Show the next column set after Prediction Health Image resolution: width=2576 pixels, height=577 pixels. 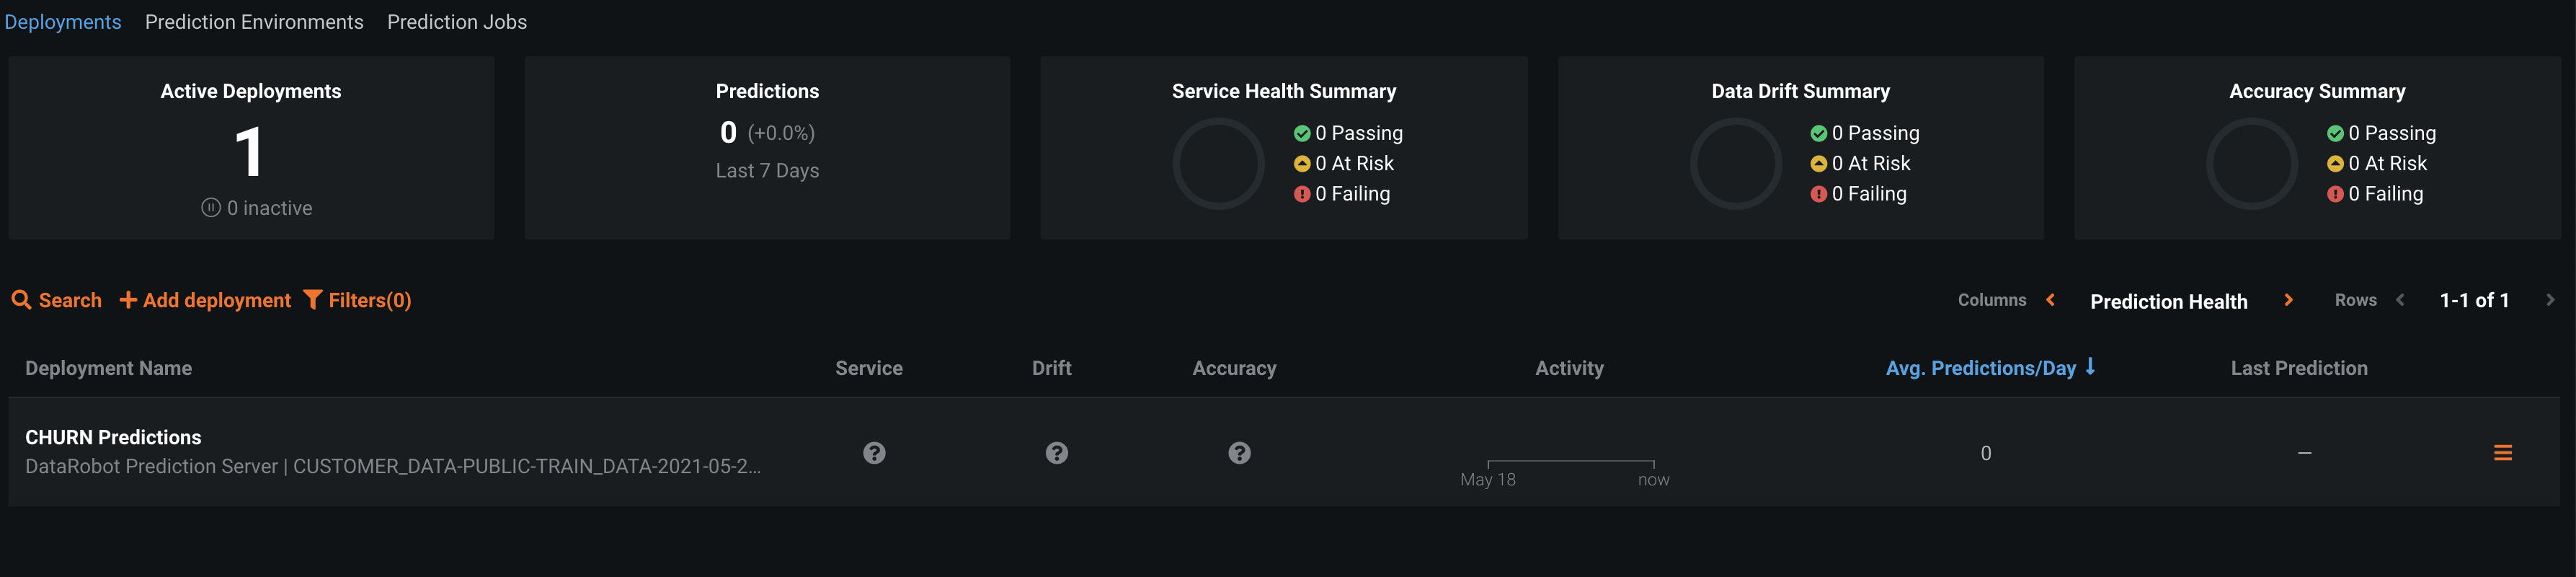click(x=2288, y=300)
